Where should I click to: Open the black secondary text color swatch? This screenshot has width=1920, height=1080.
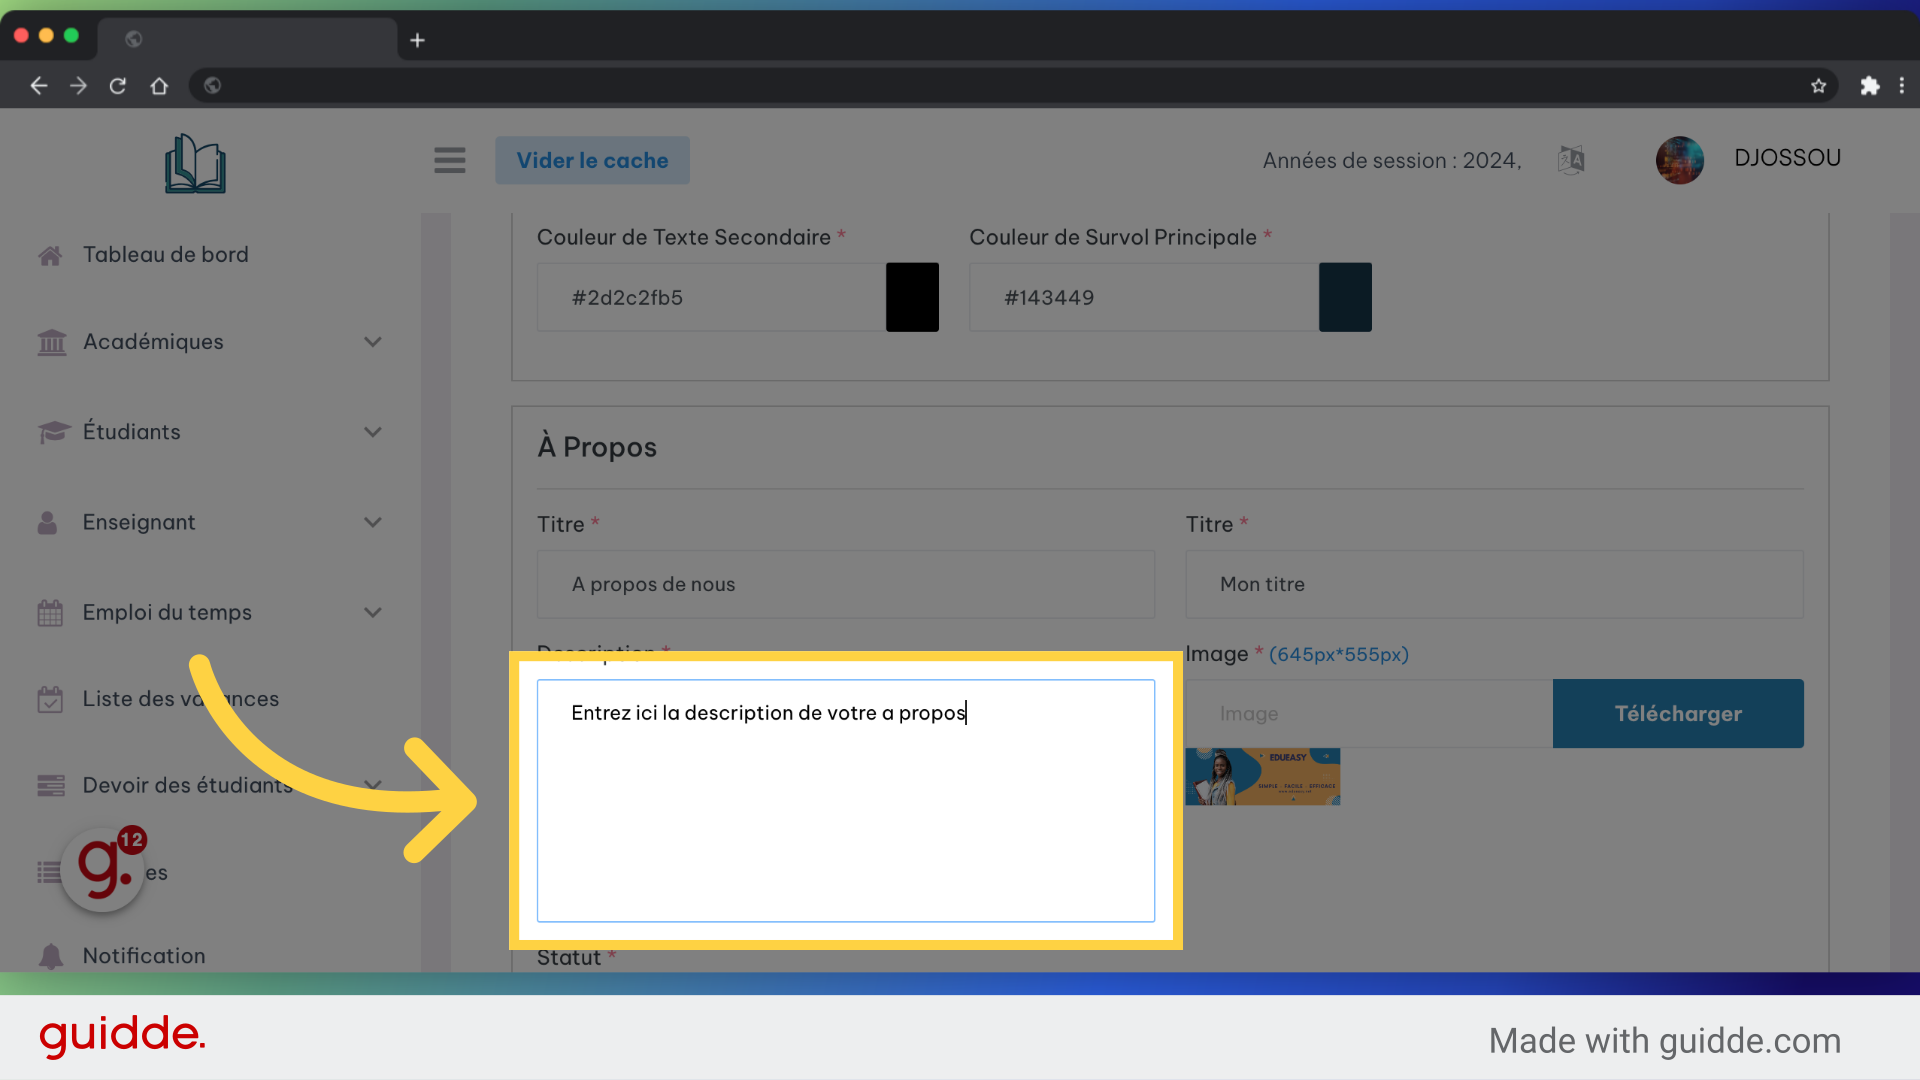pos(912,297)
